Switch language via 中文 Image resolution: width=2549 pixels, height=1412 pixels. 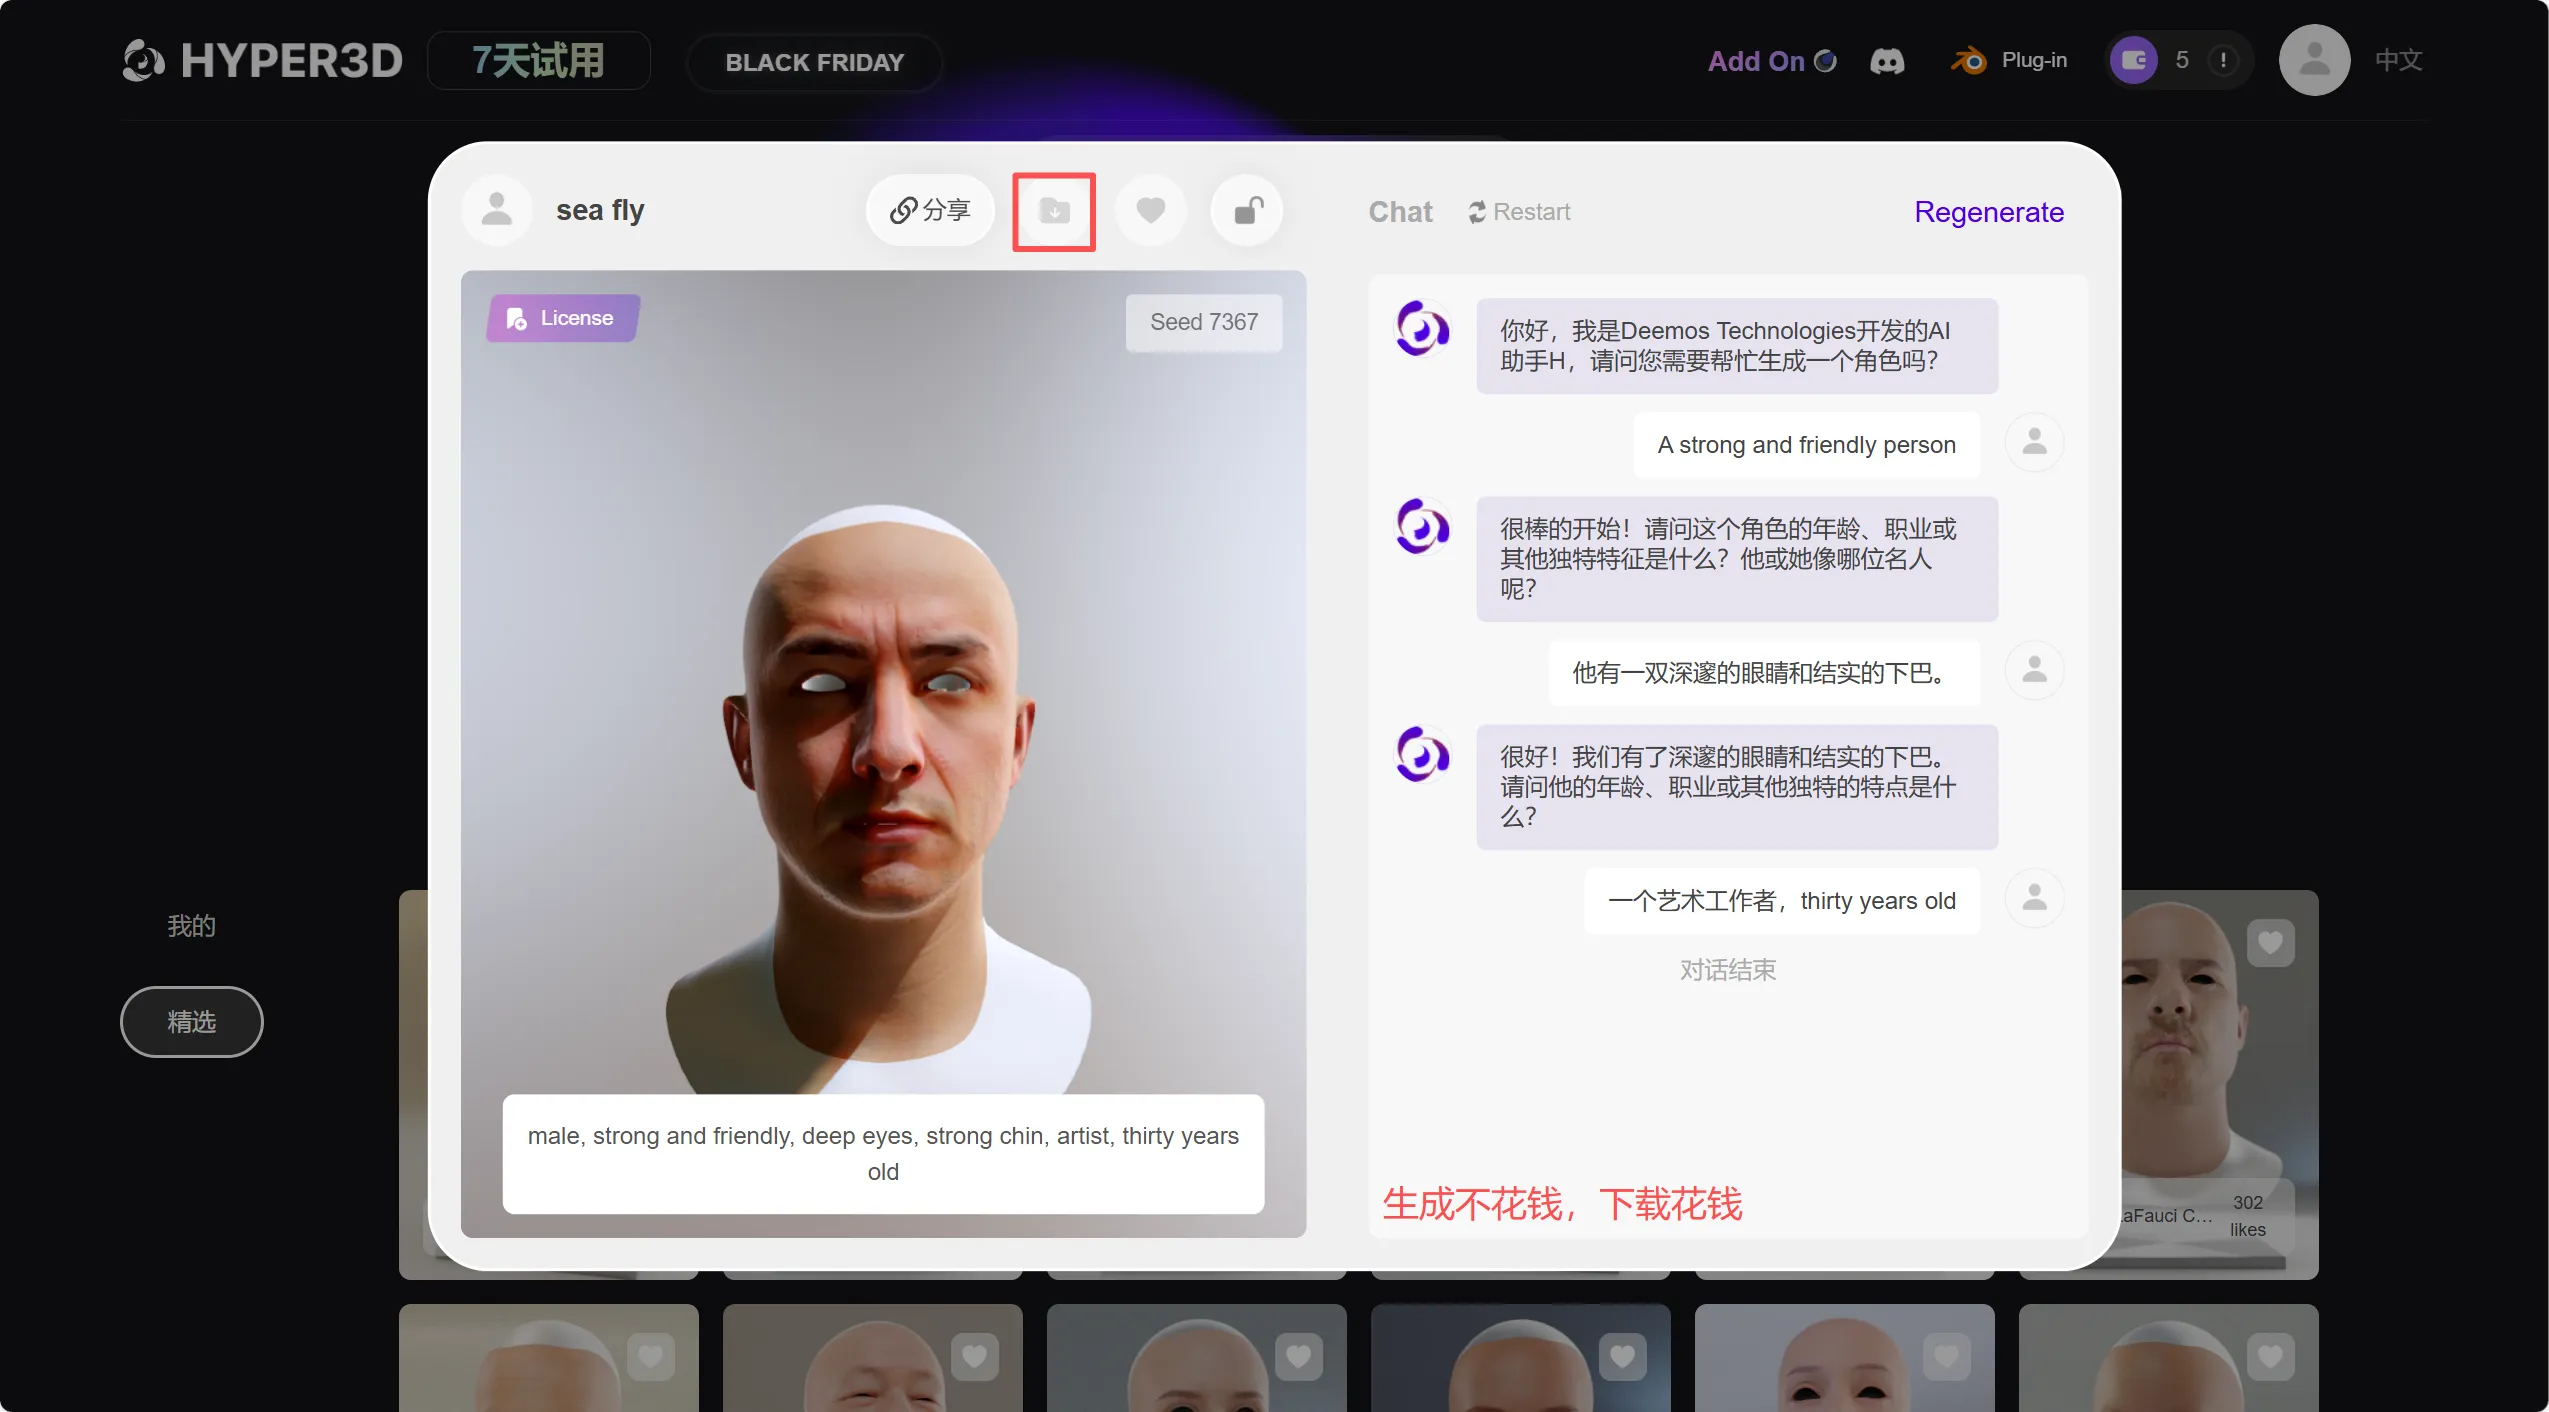pyautogui.click(x=2398, y=61)
